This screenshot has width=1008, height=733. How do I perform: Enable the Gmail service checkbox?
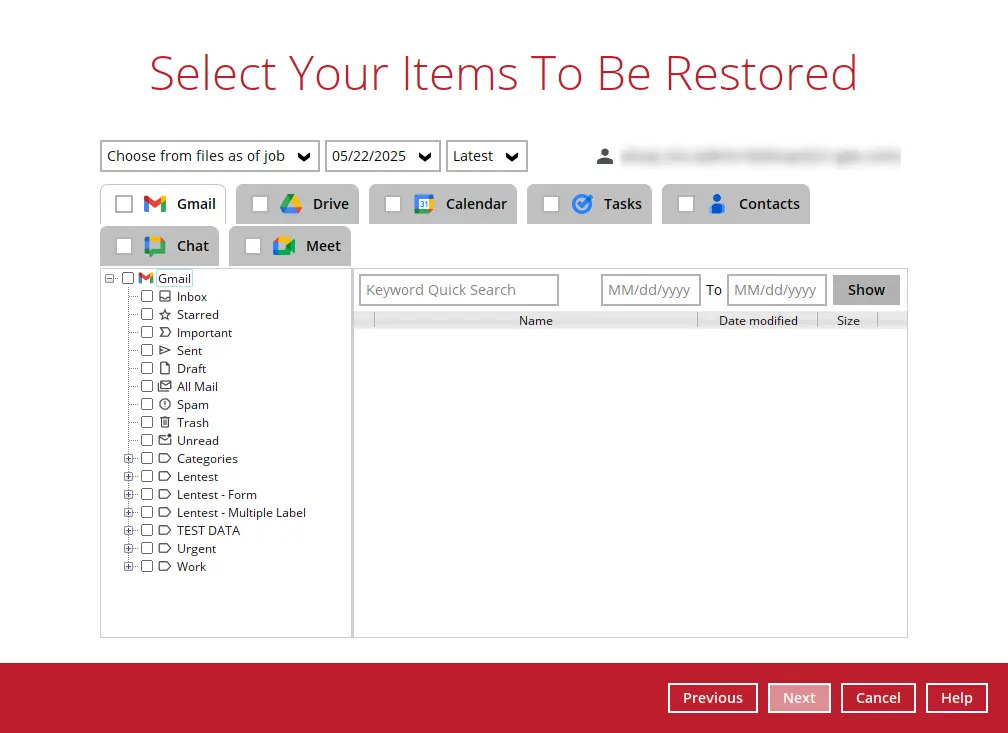(124, 203)
